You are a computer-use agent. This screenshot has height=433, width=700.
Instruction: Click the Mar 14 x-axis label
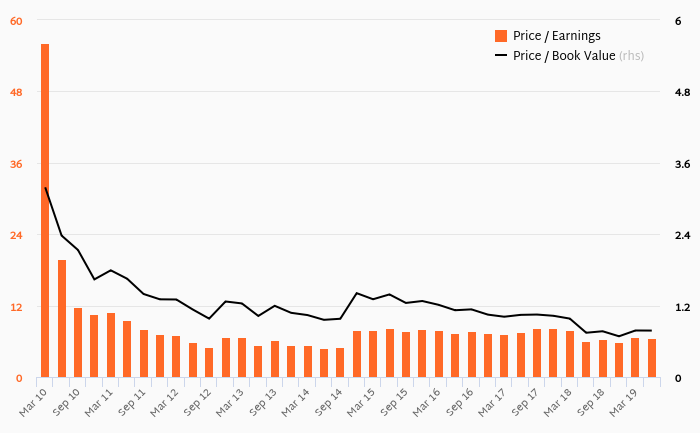[x=296, y=402]
